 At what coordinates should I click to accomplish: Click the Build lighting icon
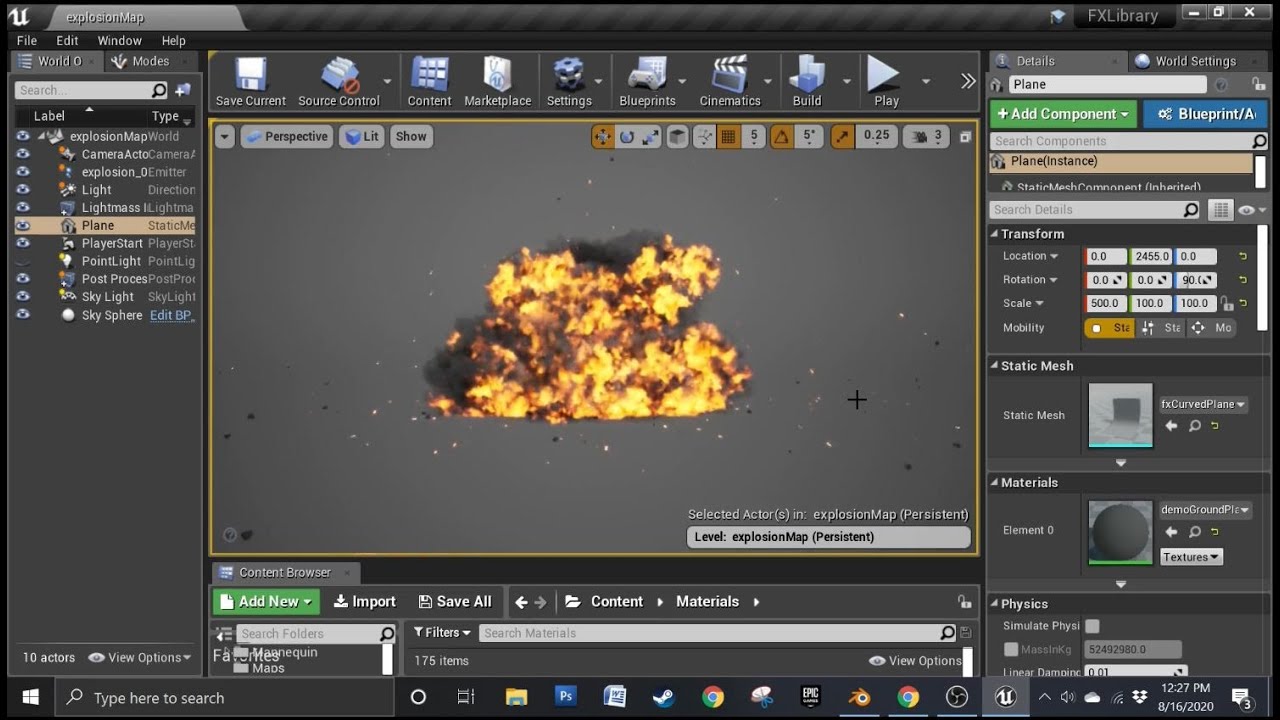[x=806, y=81]
